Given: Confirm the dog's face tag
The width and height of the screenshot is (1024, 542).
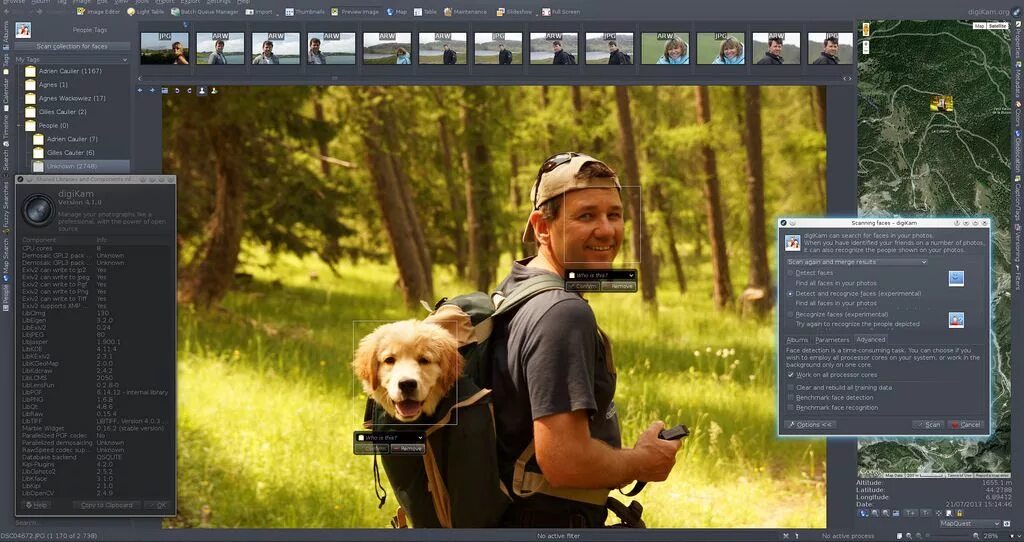Looking at the screenshot, I should pyautogui.click(x=372, y=449).
